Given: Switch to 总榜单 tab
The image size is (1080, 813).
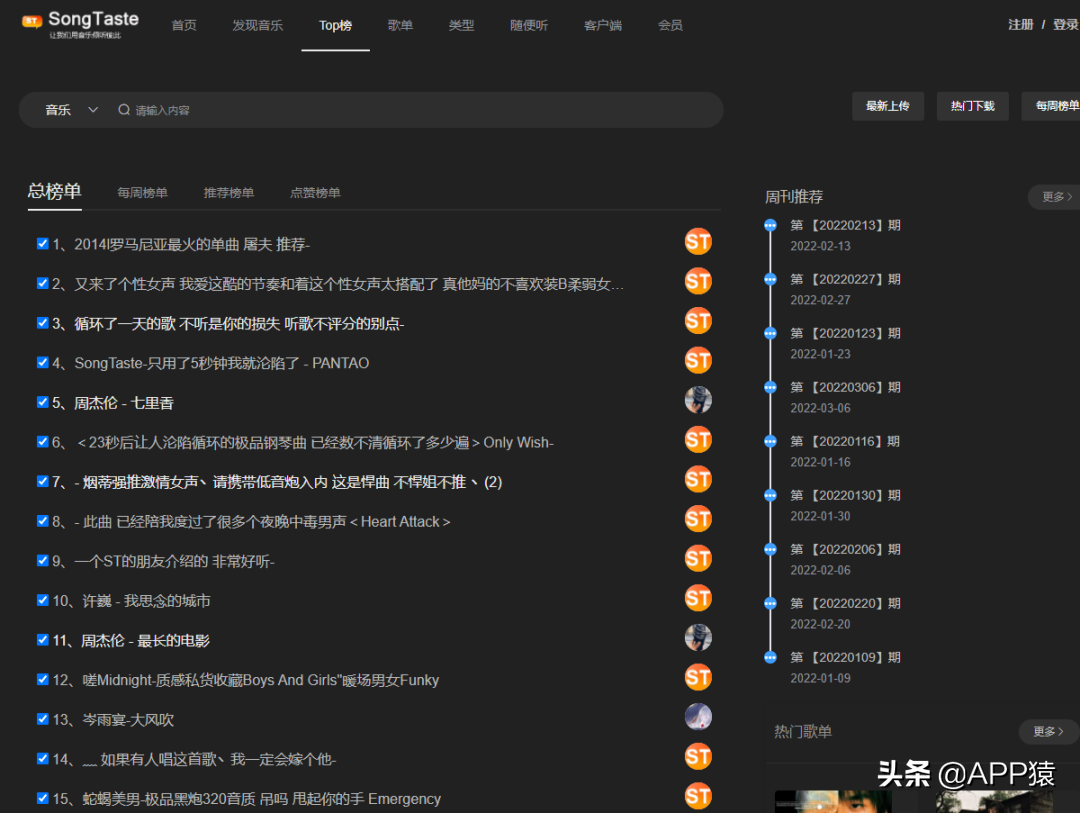Looking at the screenshot, I should [x=54, y=191].
